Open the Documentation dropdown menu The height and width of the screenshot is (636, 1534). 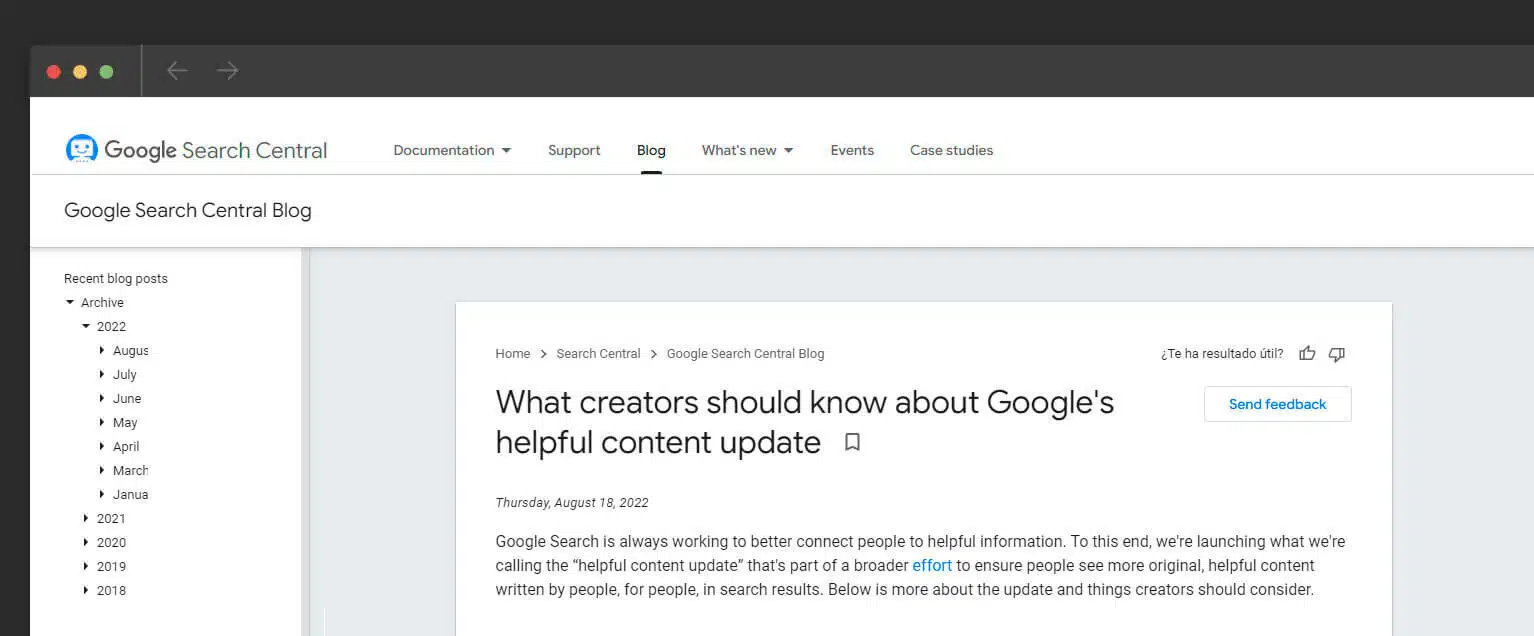(452, 150)
